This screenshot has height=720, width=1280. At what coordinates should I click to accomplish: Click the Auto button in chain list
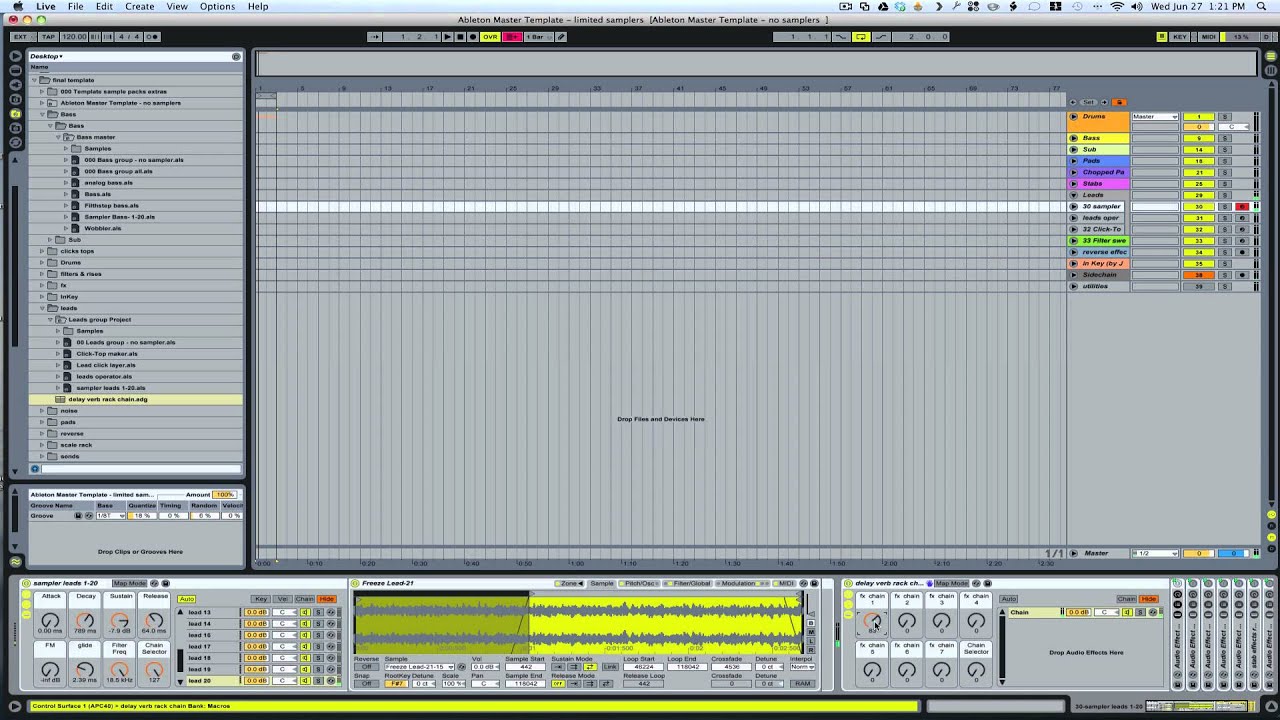point(187,599)
